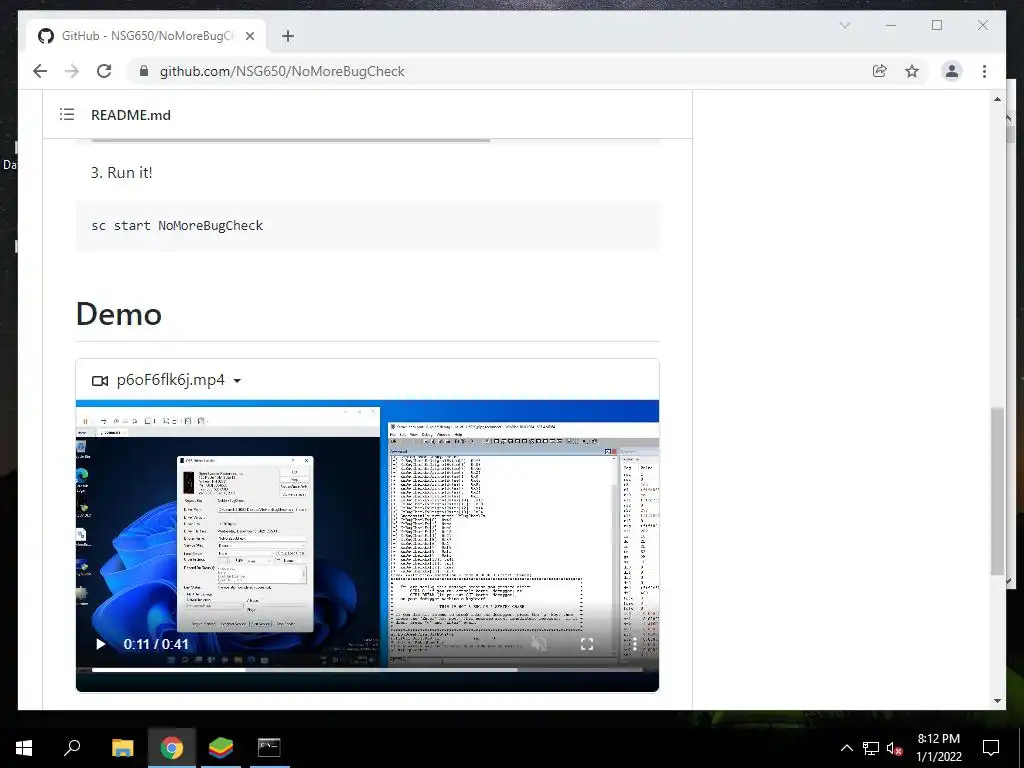Image resolution: width=1024 pixels, height=768 pixels.
Task: Switch to Chrome in the taskbar
Action: pos(172,747)
